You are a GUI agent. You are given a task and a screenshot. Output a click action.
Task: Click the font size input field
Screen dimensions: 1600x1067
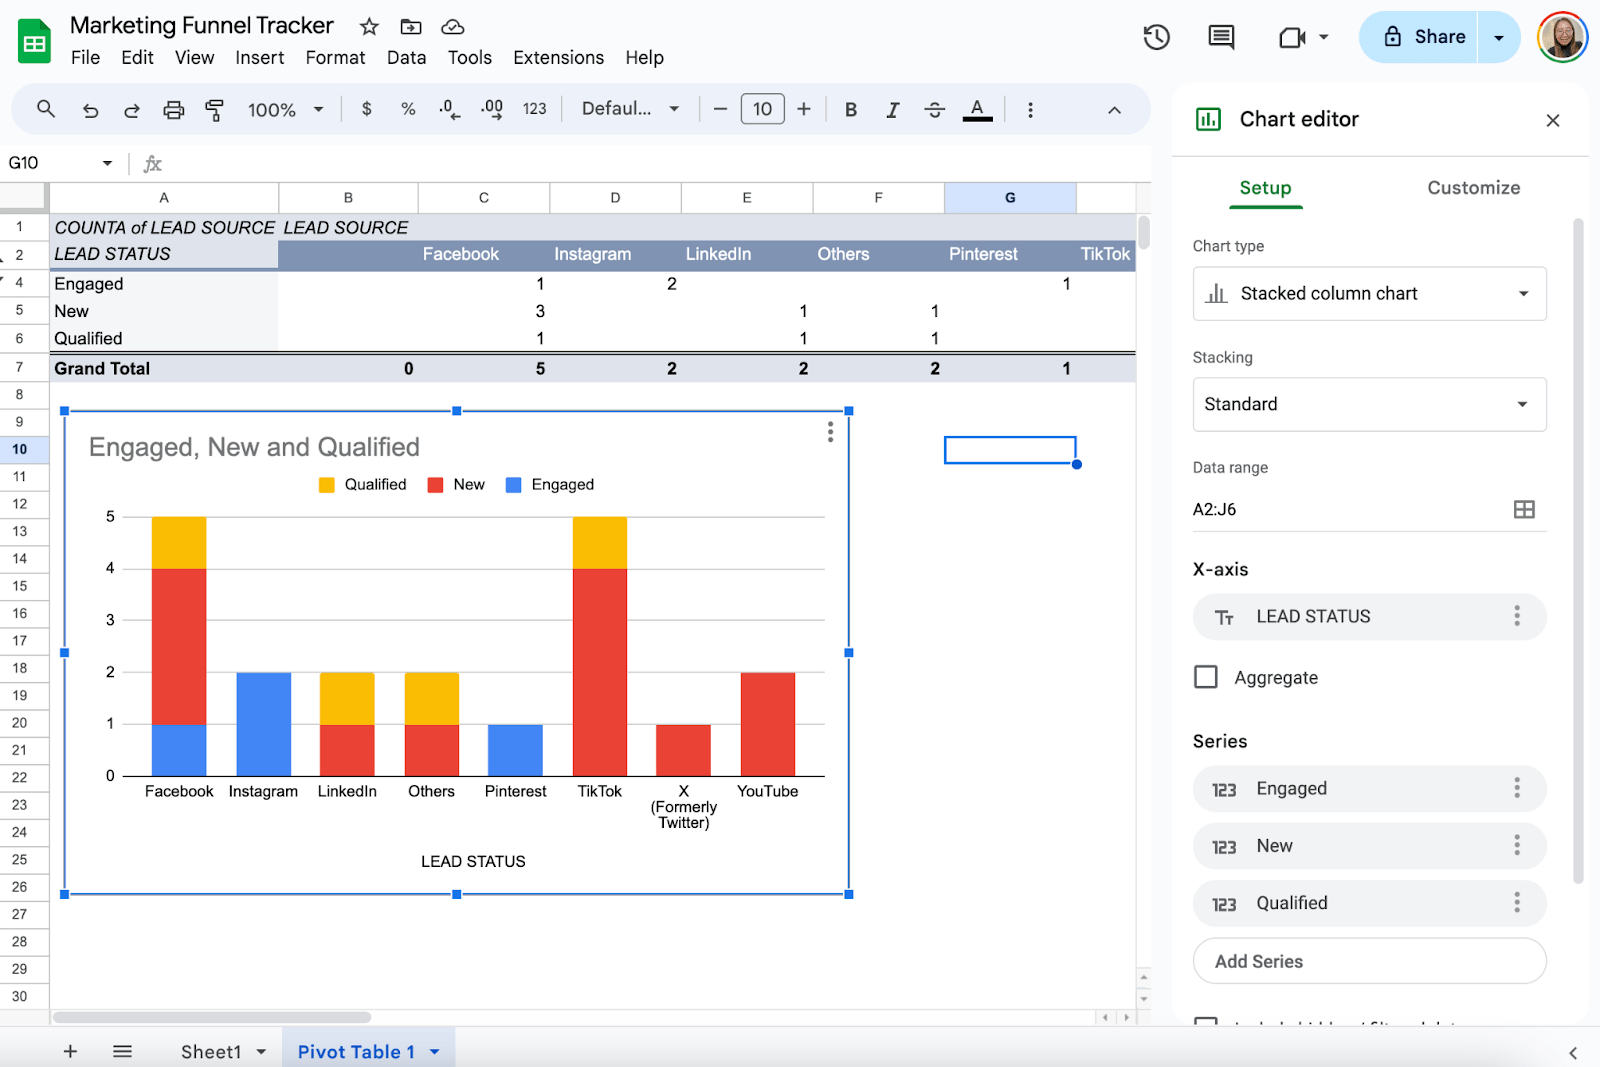pyautogui.click(x=762, y=109)
